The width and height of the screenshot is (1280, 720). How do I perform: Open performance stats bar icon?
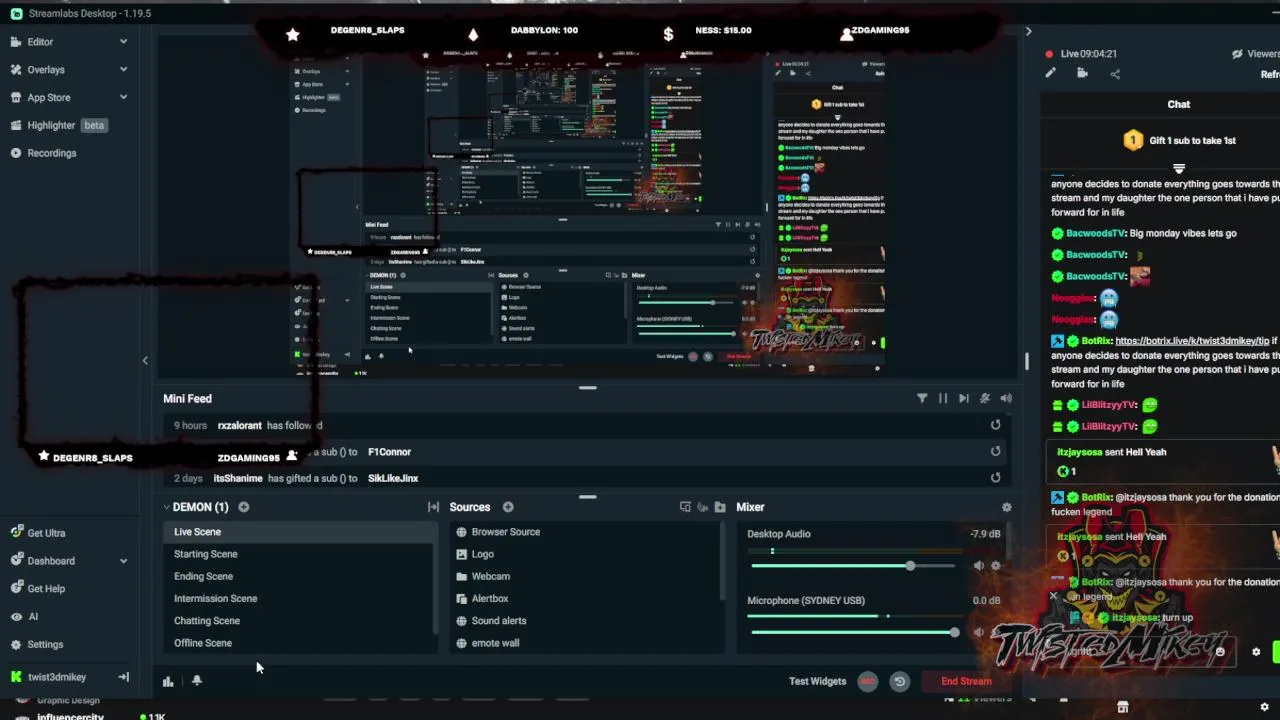point(168,681)
